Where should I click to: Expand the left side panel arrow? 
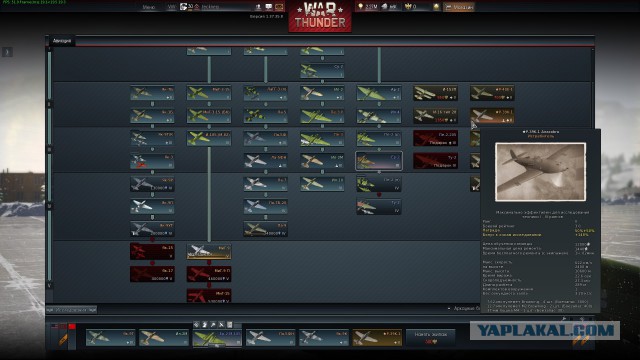pos(7,52)
